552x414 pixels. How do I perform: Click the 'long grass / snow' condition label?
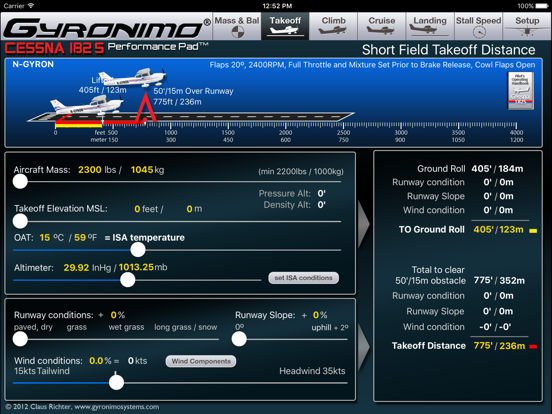tap(186, 327)
